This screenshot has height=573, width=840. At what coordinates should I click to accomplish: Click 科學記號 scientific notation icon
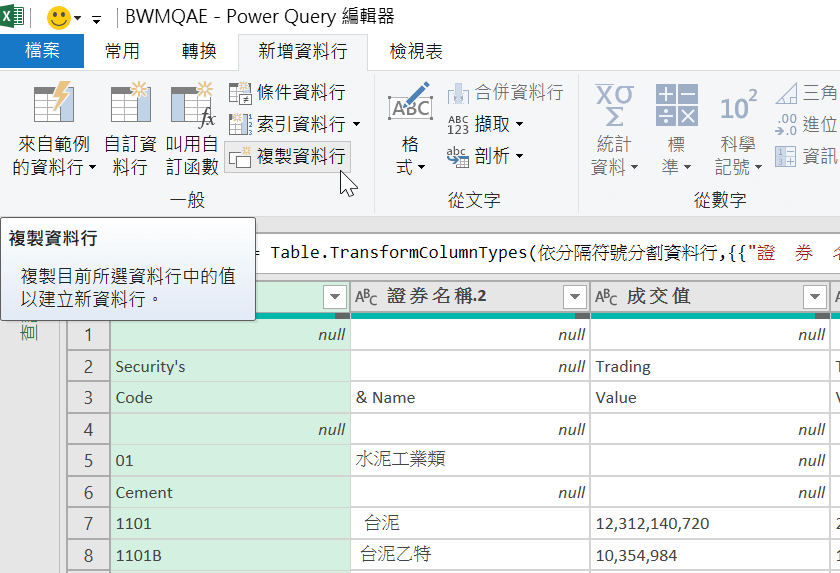click(738, 104)
